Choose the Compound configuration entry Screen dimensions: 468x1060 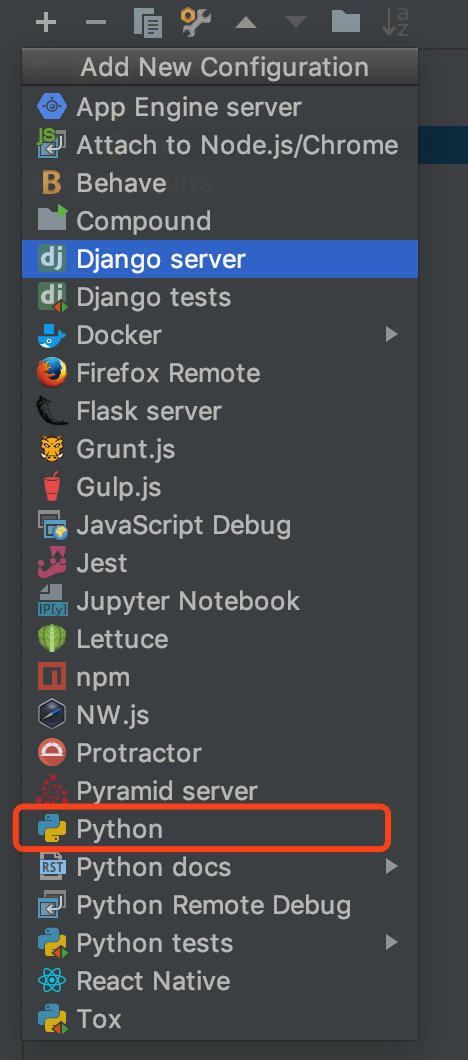220,221
